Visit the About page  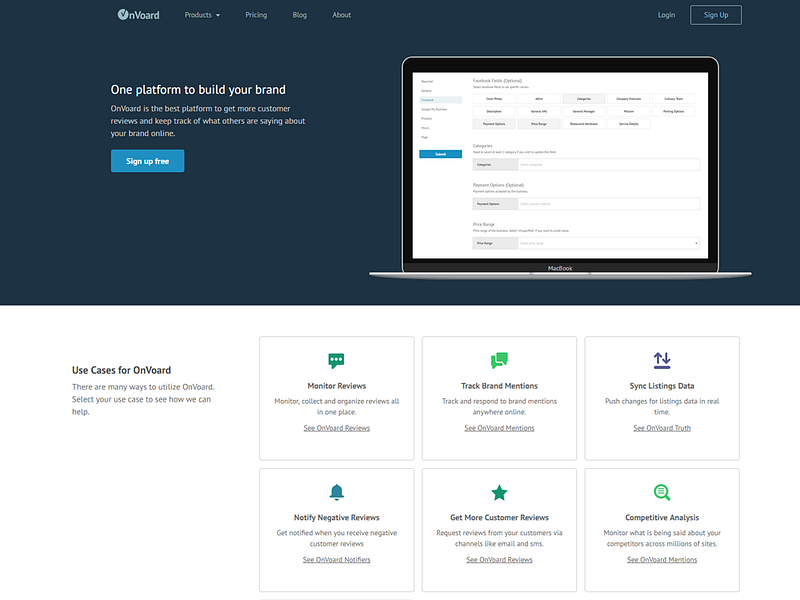pyautogui.click(x=341, y=15)
